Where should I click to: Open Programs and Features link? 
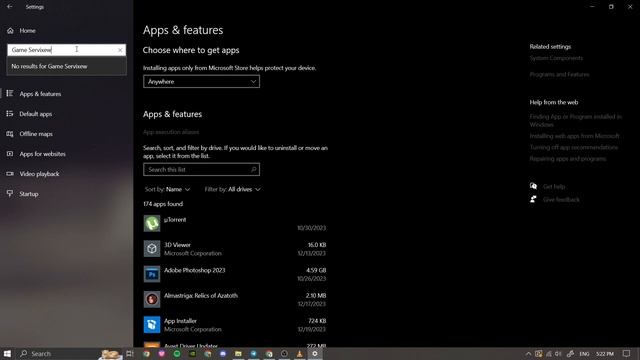559,74
